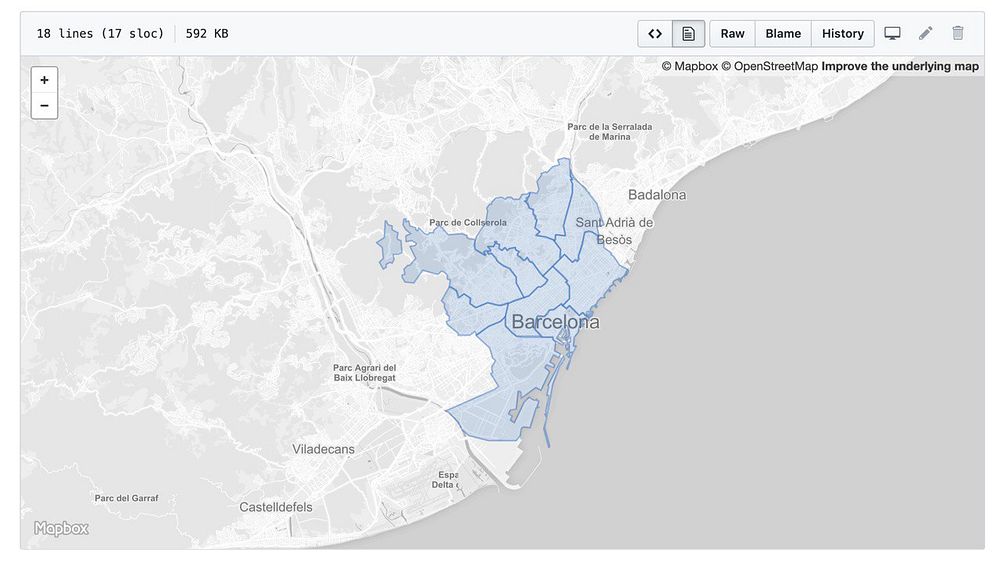This screenshot has width=1000, height=565.
Task: Display the rendered blob view
Action: point(688,34)
